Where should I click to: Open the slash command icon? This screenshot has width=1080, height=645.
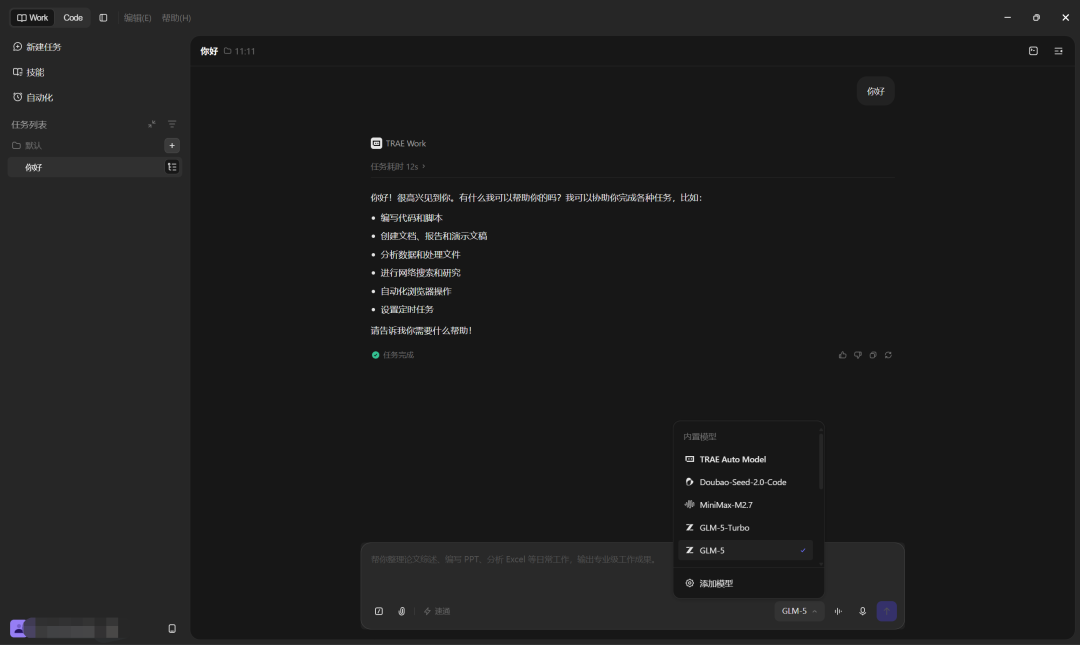click(x=379, y=611)
